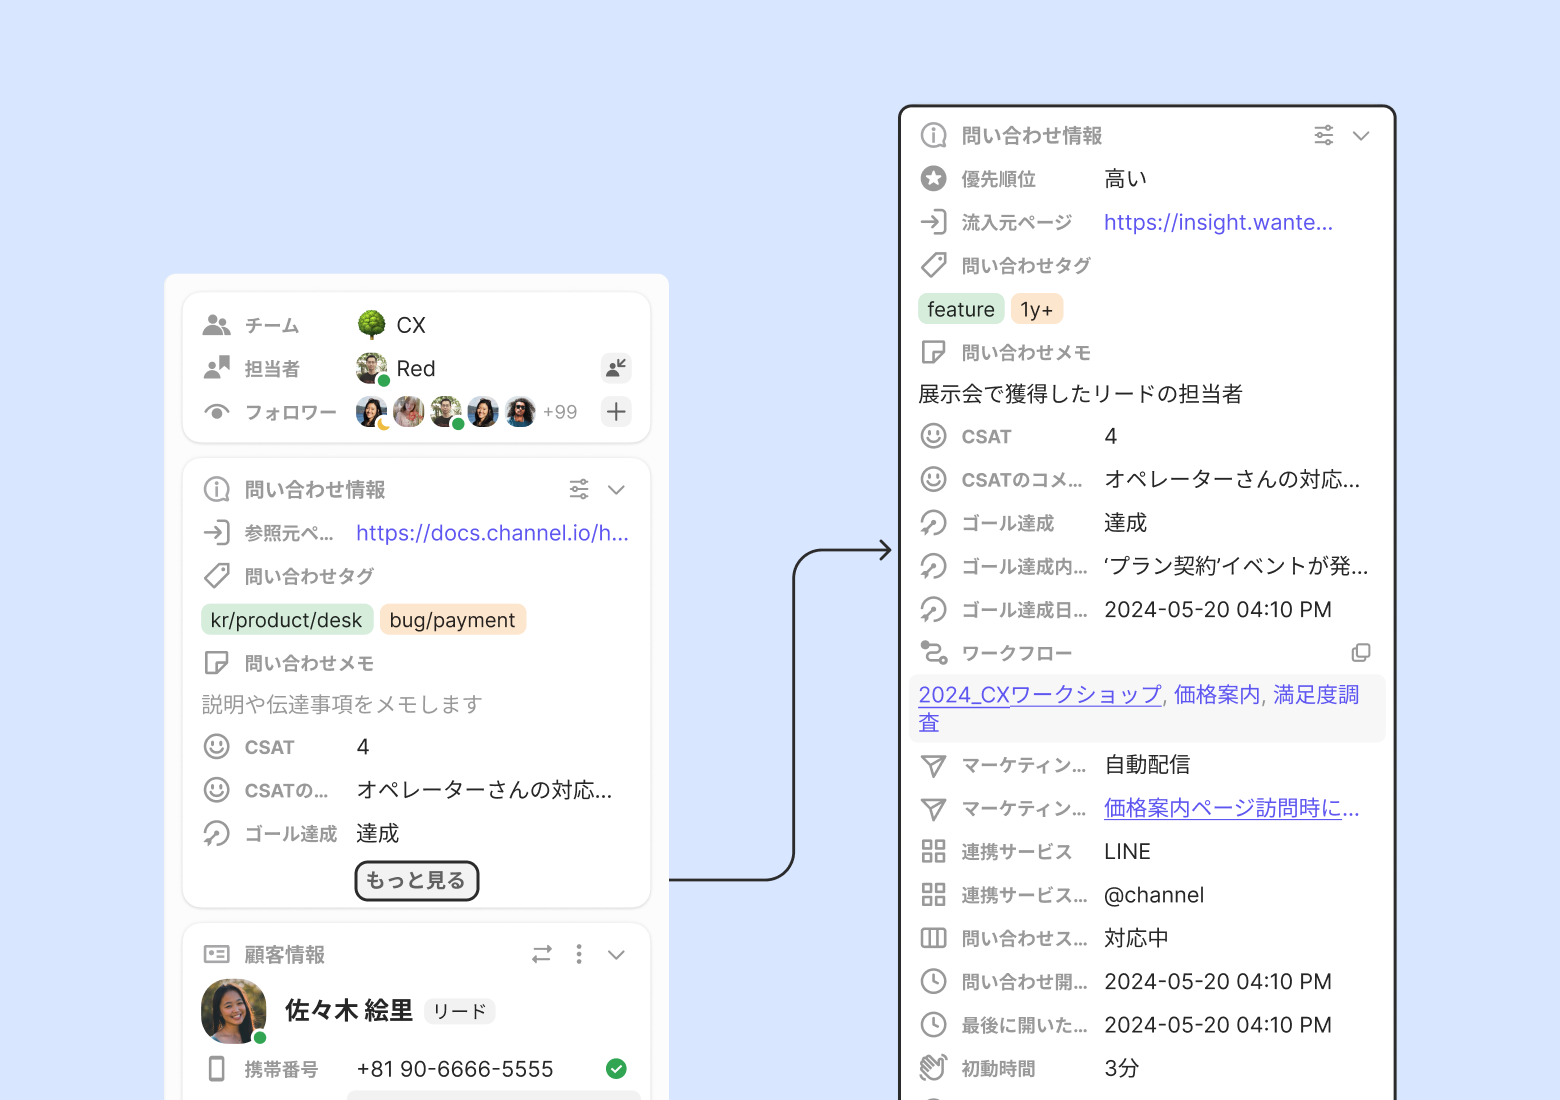Click the 優先順位 star icon
The height and width of the screenshot is (1100, 1560).
[x=934, y=178]
